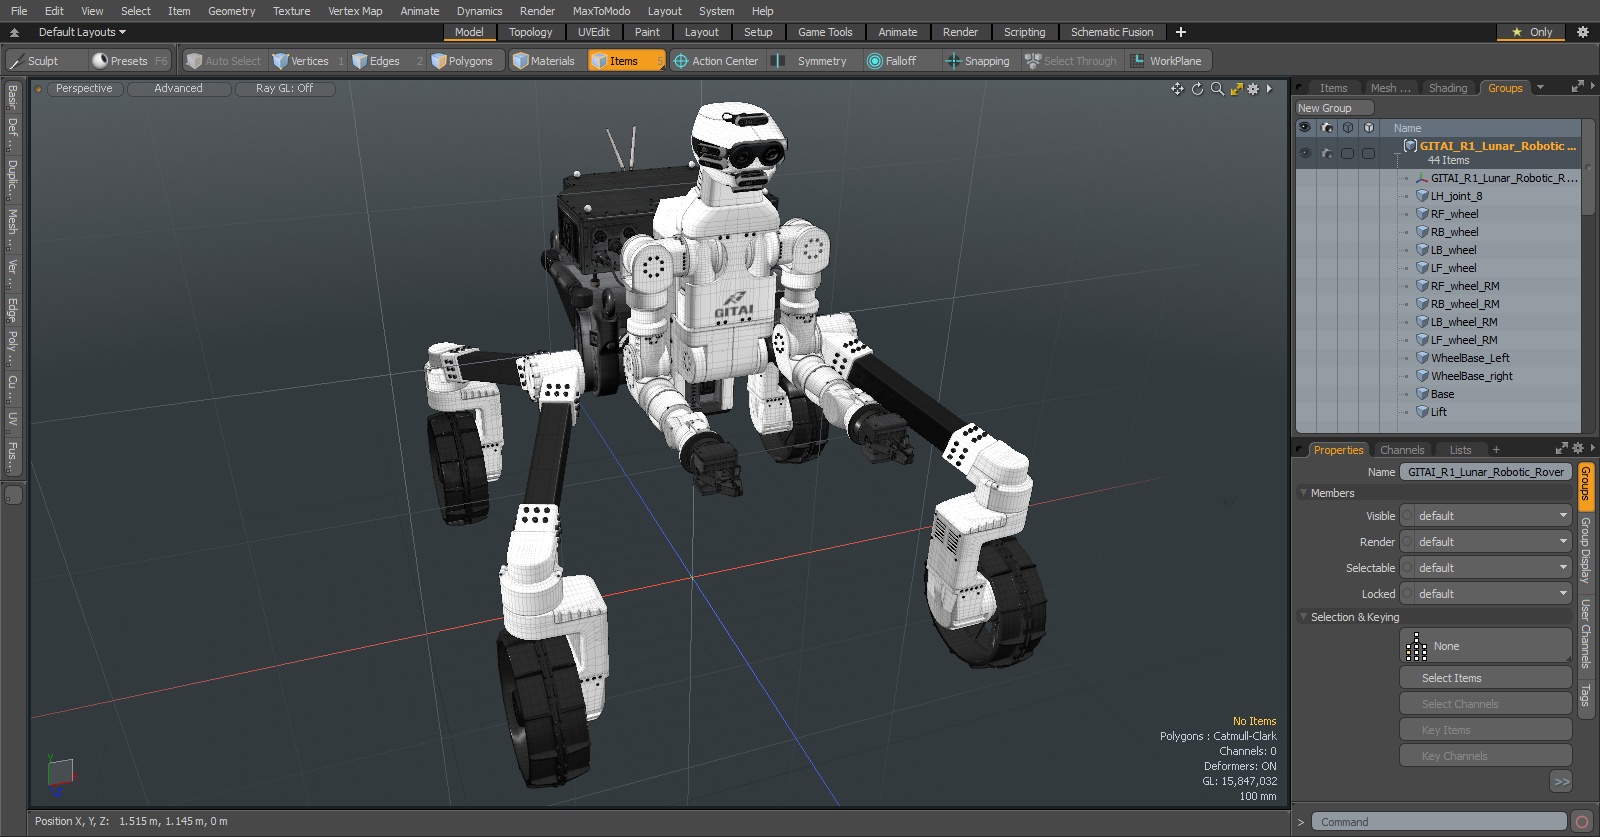
Task: Expand Properties panel with arrows icon
Action: pos(1562,449)
